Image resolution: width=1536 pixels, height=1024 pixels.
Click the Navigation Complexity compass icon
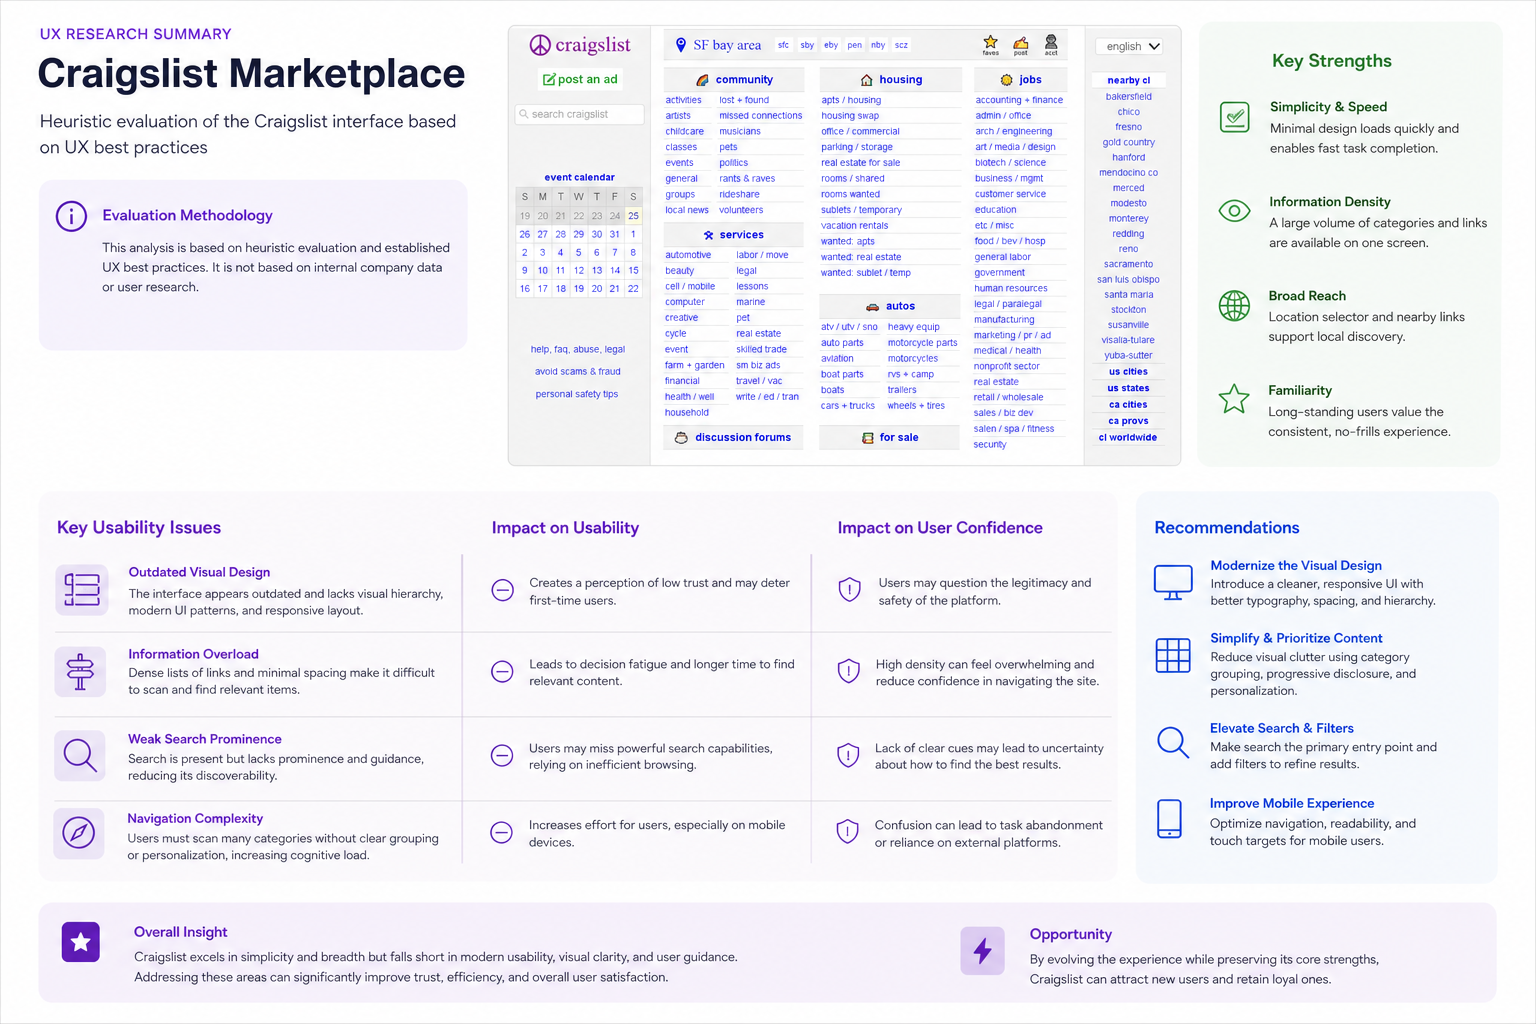(x=79, y=833)
